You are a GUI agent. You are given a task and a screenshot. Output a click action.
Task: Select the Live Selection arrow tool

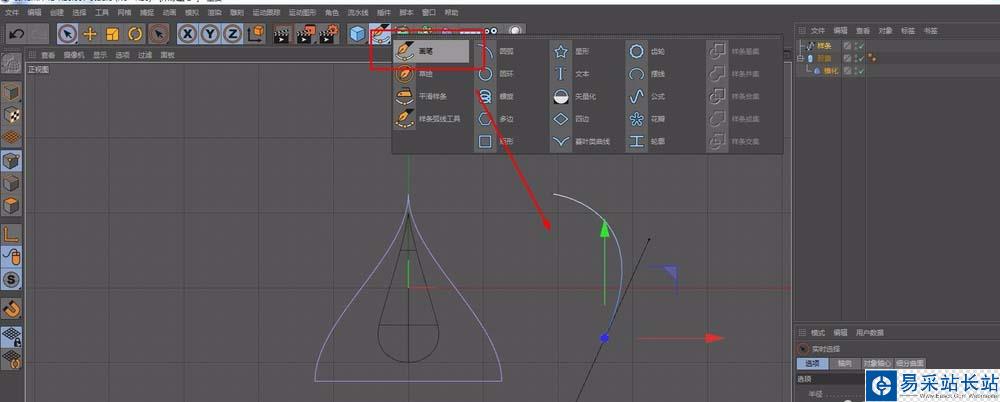[x=67, y=34]
